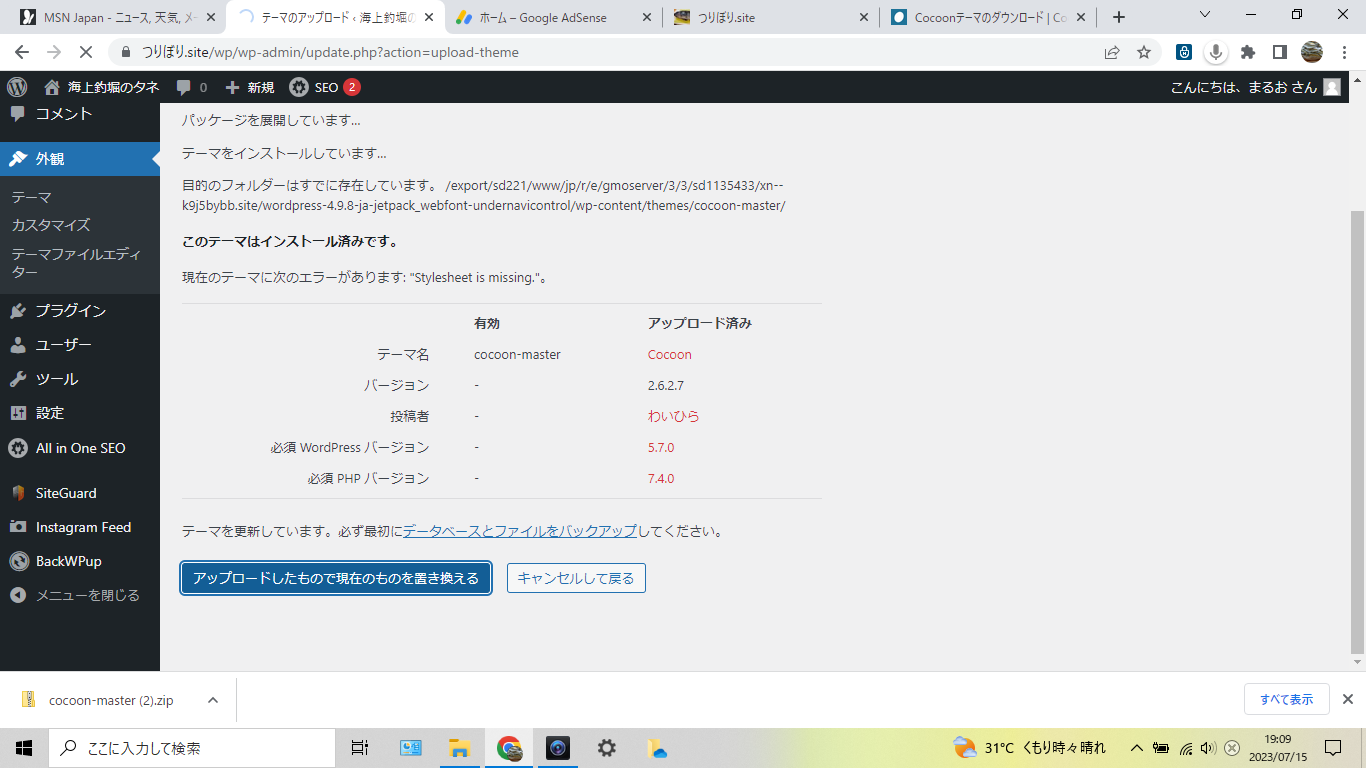Bookmark this page with the star icon
Image resolution: width=1366 pixels, height=768 pixels.
1144,52
